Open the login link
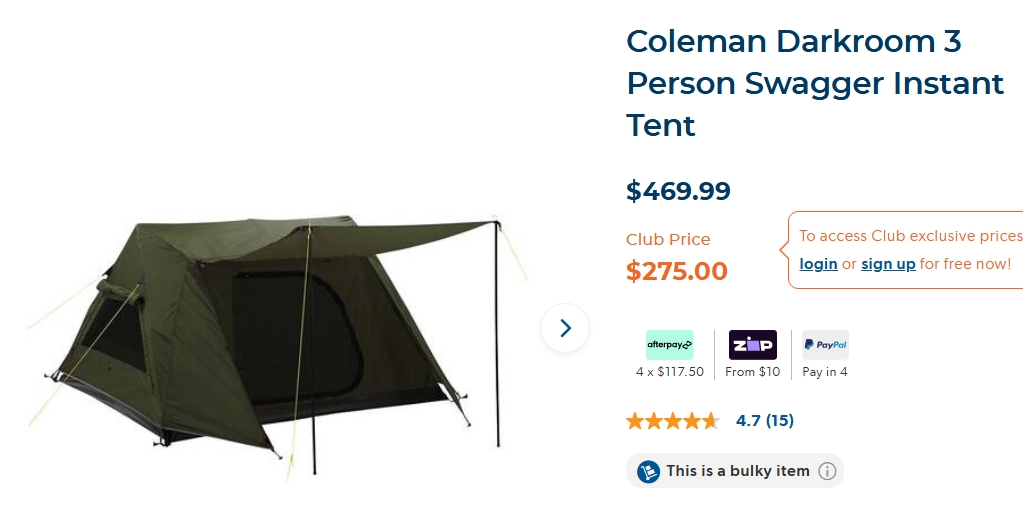This screenshot has height=525, width=1023. [818, 264]
